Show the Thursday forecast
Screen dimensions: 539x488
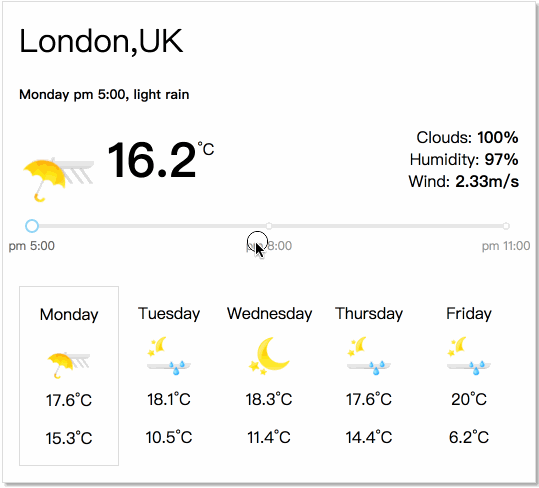click(x=369, y=376)
